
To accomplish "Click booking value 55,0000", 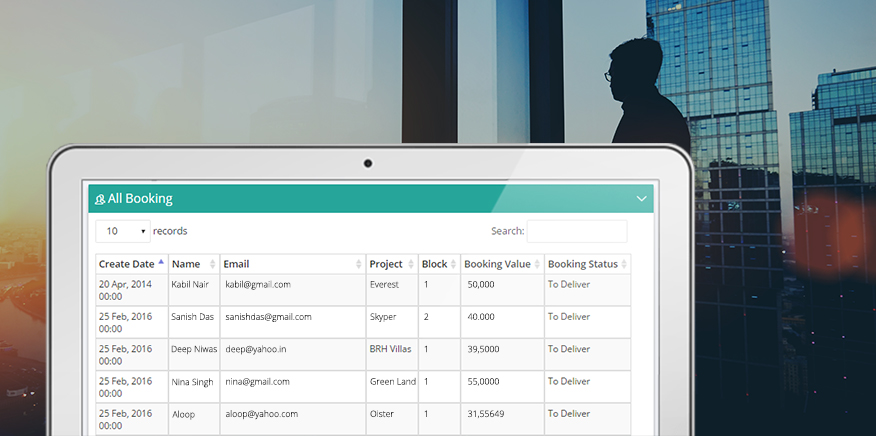I will pyautogui.click(x=483, y=382).
